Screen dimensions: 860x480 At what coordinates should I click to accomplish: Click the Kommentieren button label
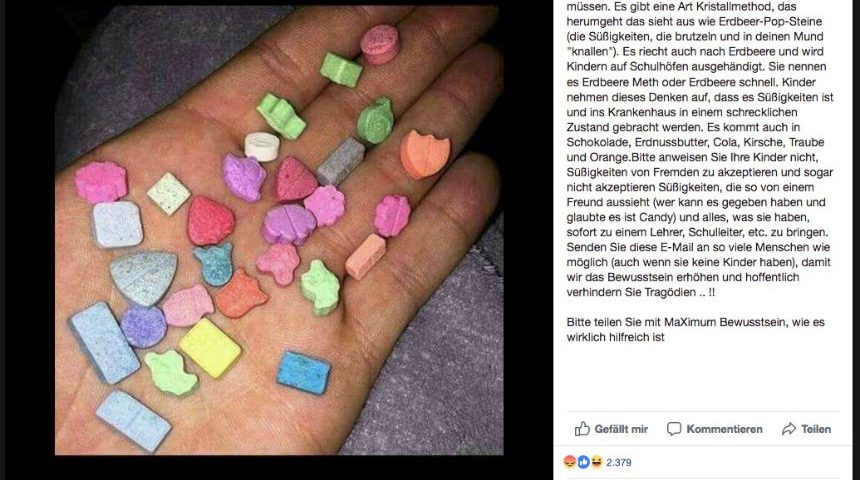coord(724,429)
